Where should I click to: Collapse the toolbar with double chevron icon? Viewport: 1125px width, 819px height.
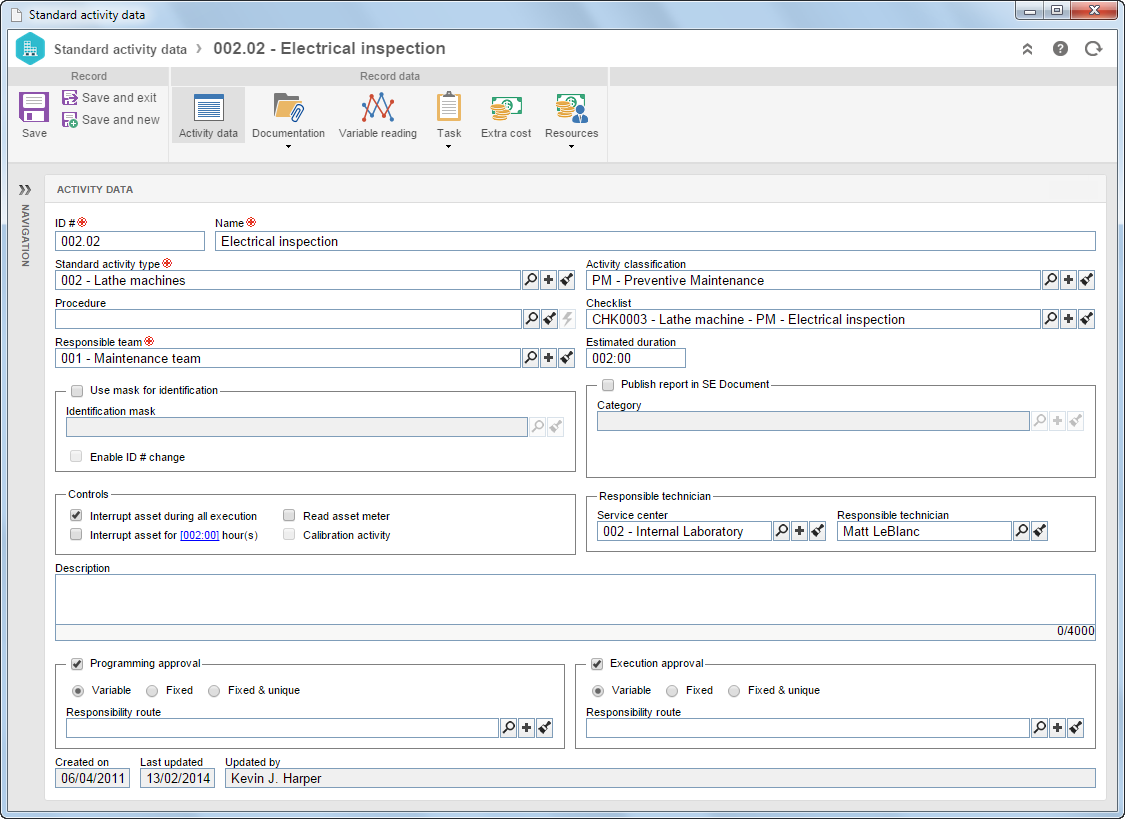[x=1027, y=49]
